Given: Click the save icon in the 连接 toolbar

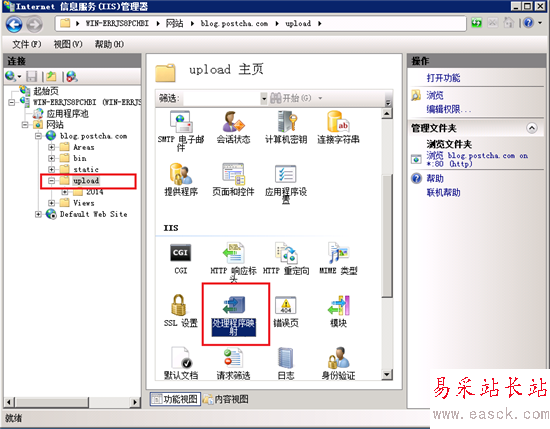Looking at the screenshot, I should (32, 76).
